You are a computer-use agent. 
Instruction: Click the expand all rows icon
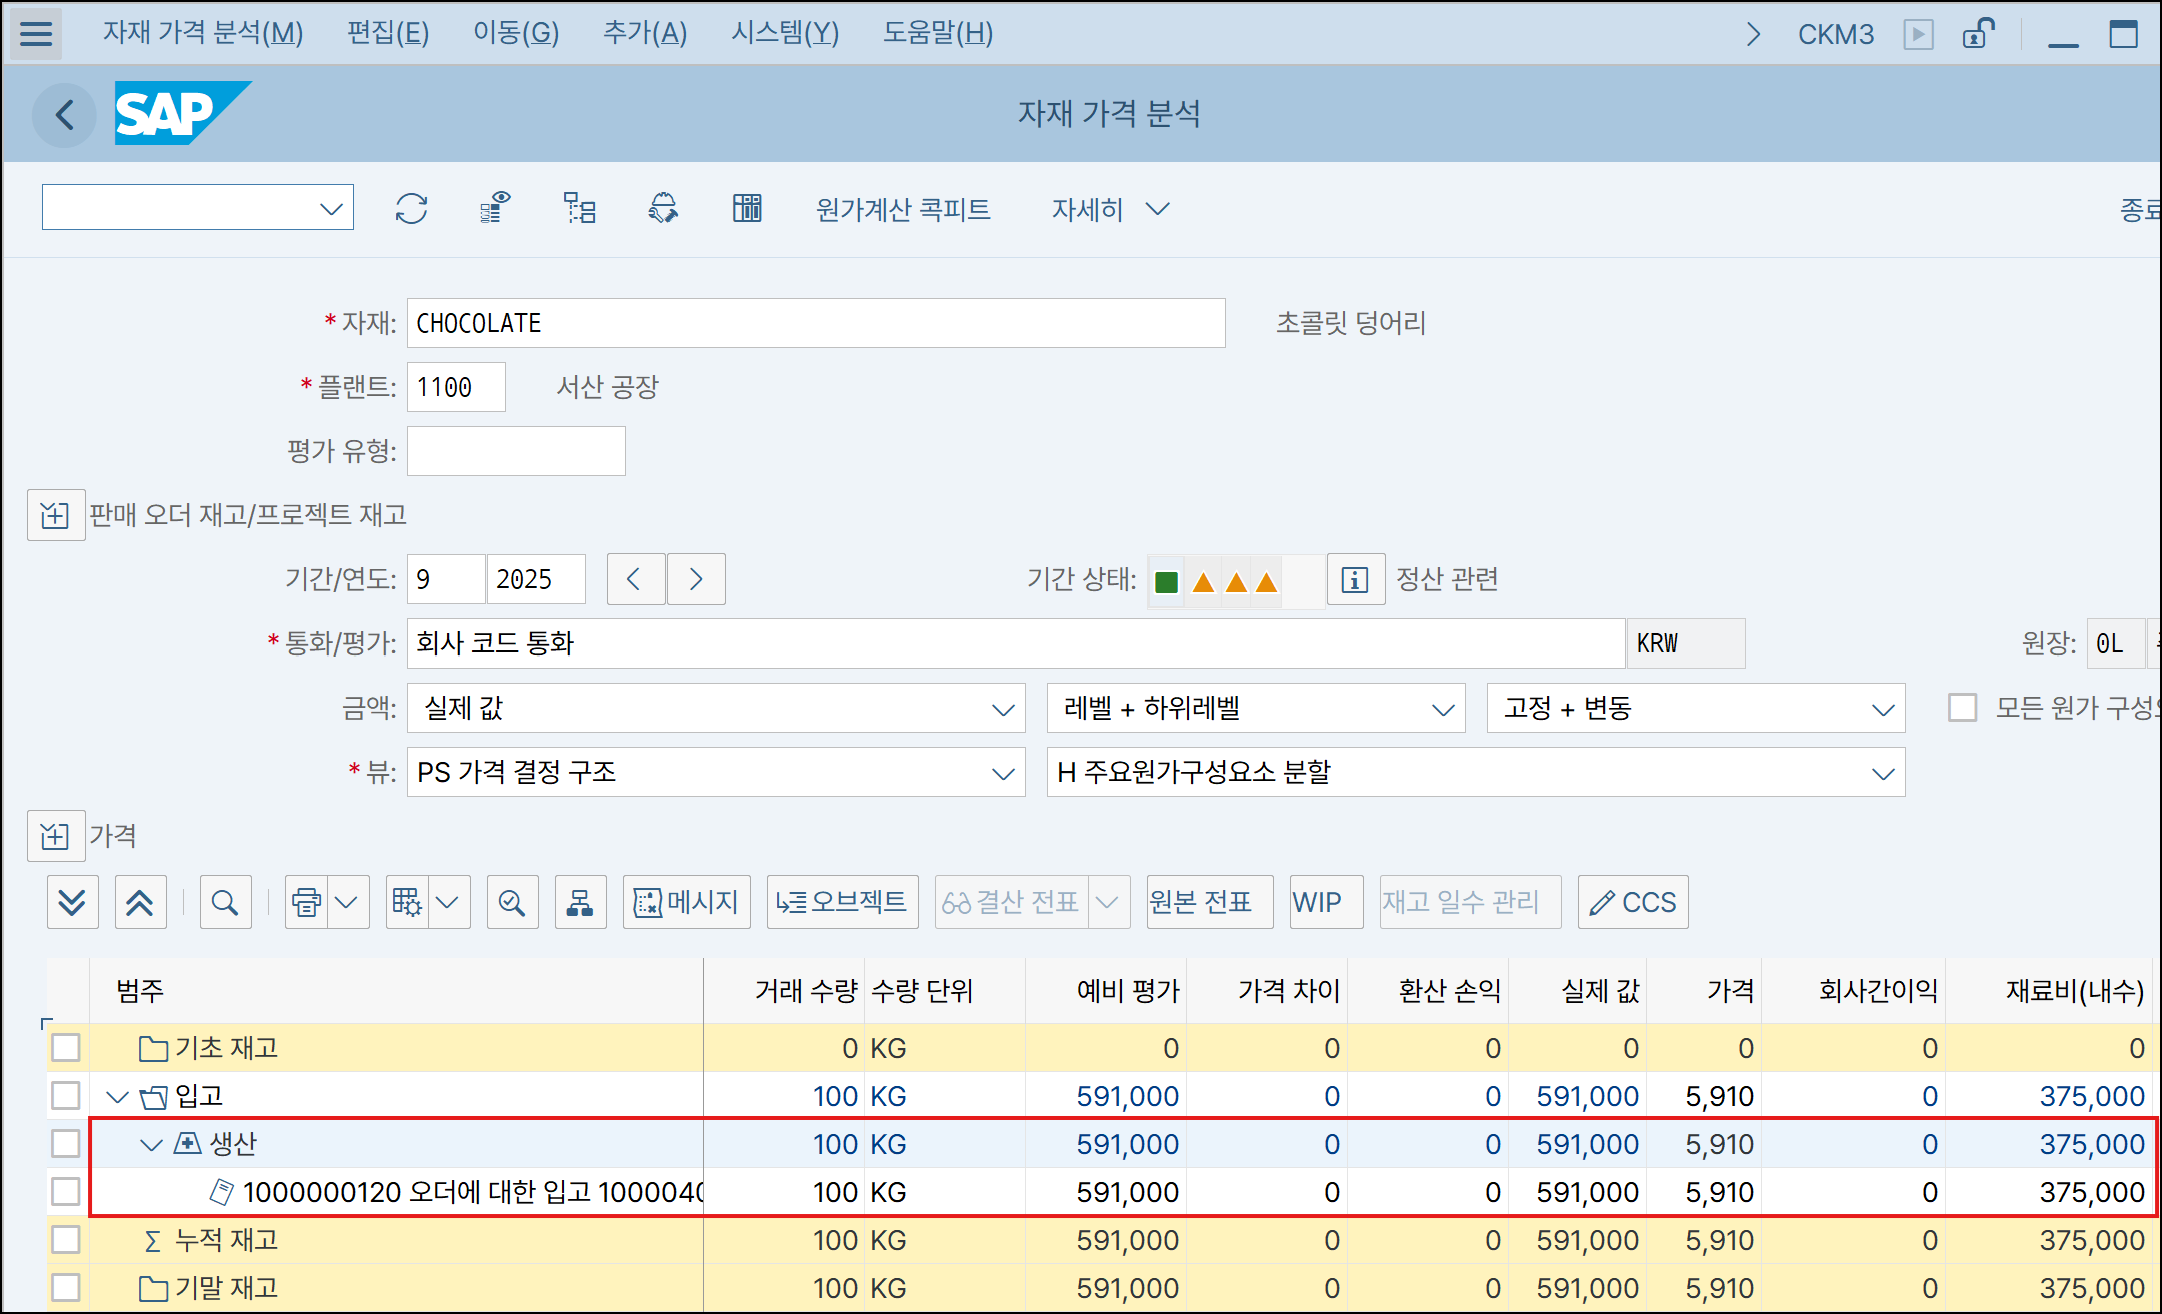(x=72, y=902)
